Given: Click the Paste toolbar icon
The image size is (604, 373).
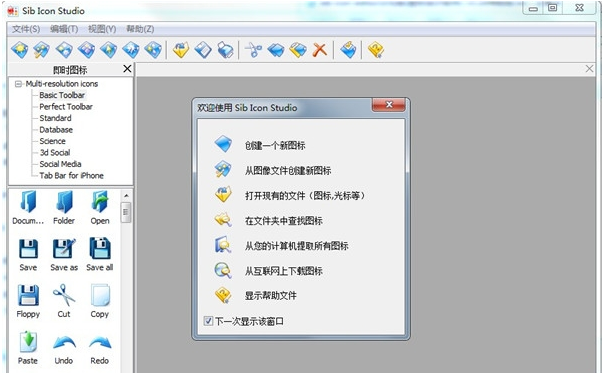Looking at the screenshot, I should click(298, 50).
